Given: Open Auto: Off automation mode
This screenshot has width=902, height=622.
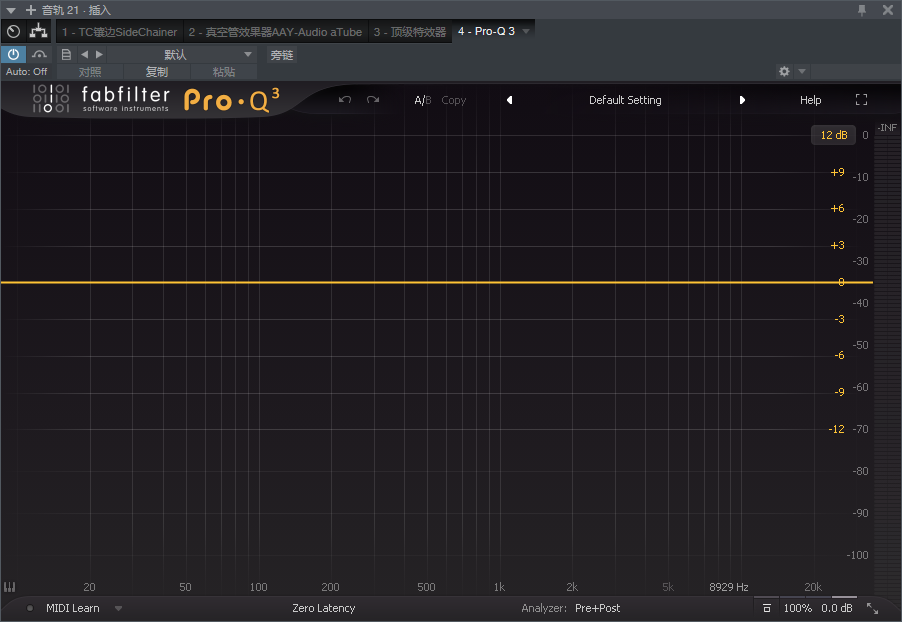Looking at the screenshot, I should [26, 72].
